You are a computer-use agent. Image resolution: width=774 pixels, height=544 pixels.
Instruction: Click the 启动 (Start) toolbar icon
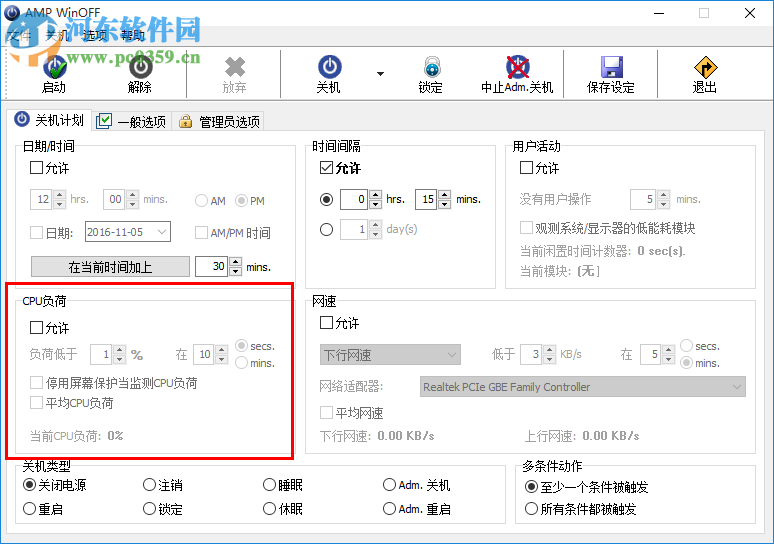click(54, 68)
